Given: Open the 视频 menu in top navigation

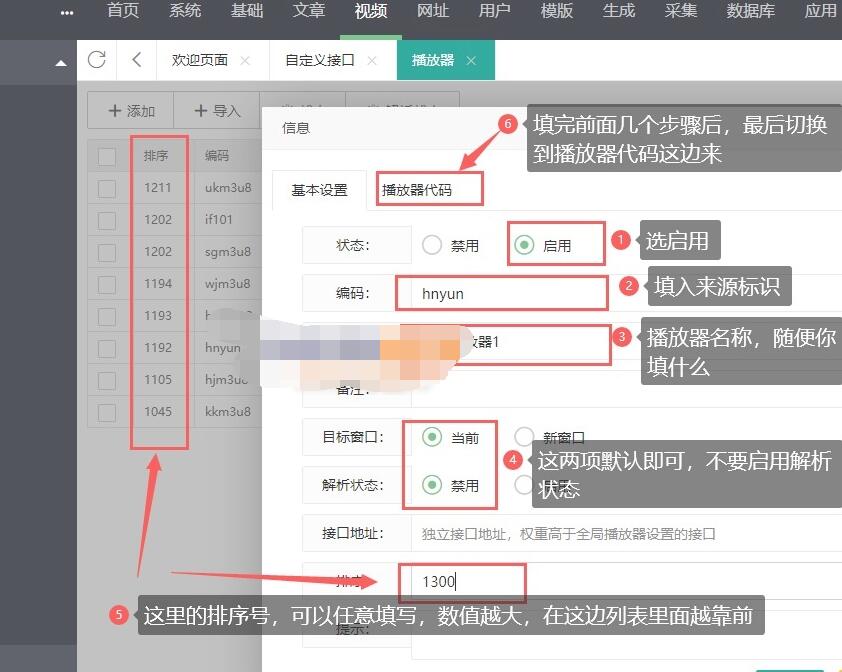Looking at the screenshot, I should (x=370, y=12).
